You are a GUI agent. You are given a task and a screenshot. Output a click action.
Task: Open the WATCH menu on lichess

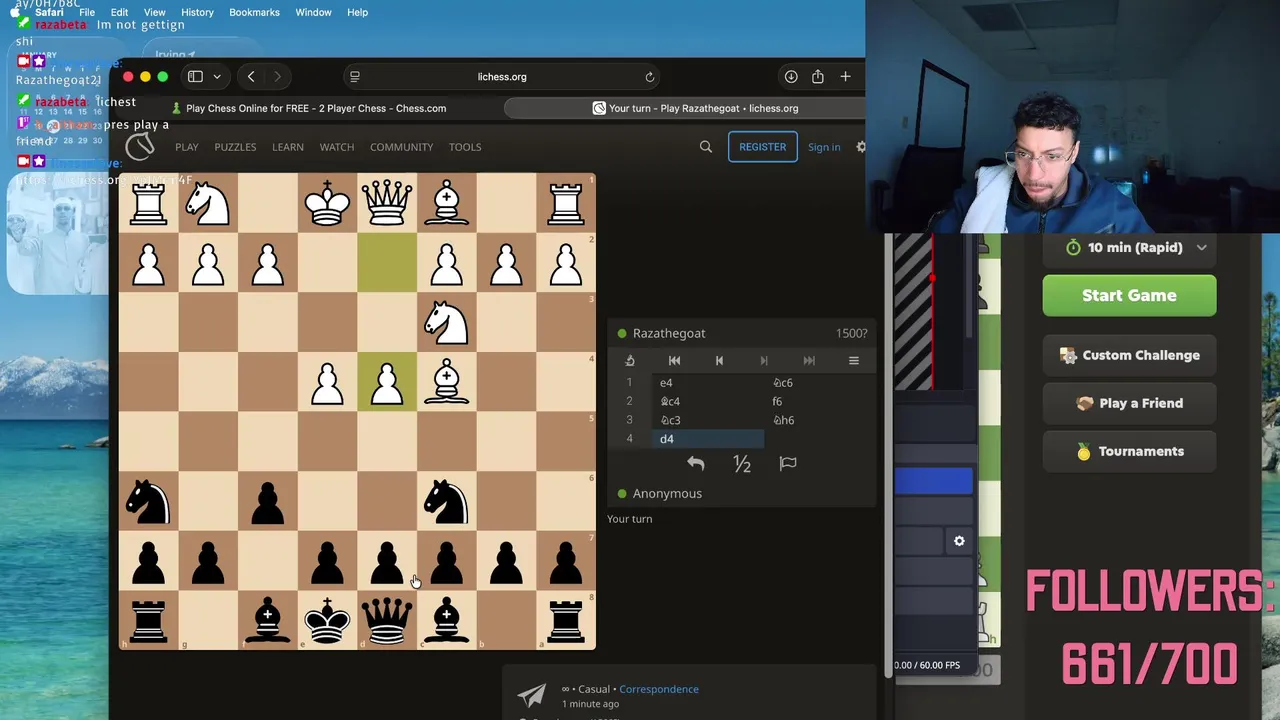click(x=337, y=147)
